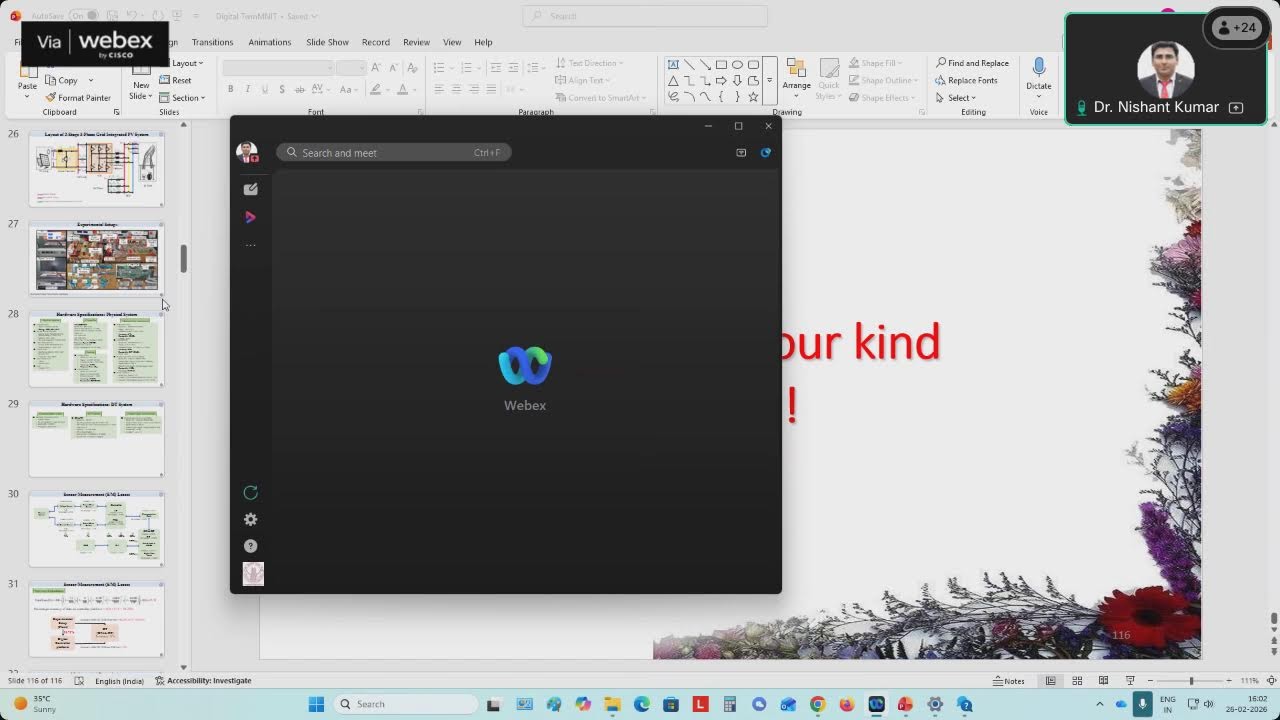This screenshot has width=1280, height=720.
Task: Select slide 26 thumbnail in slide panel
Action: [96, 168]
